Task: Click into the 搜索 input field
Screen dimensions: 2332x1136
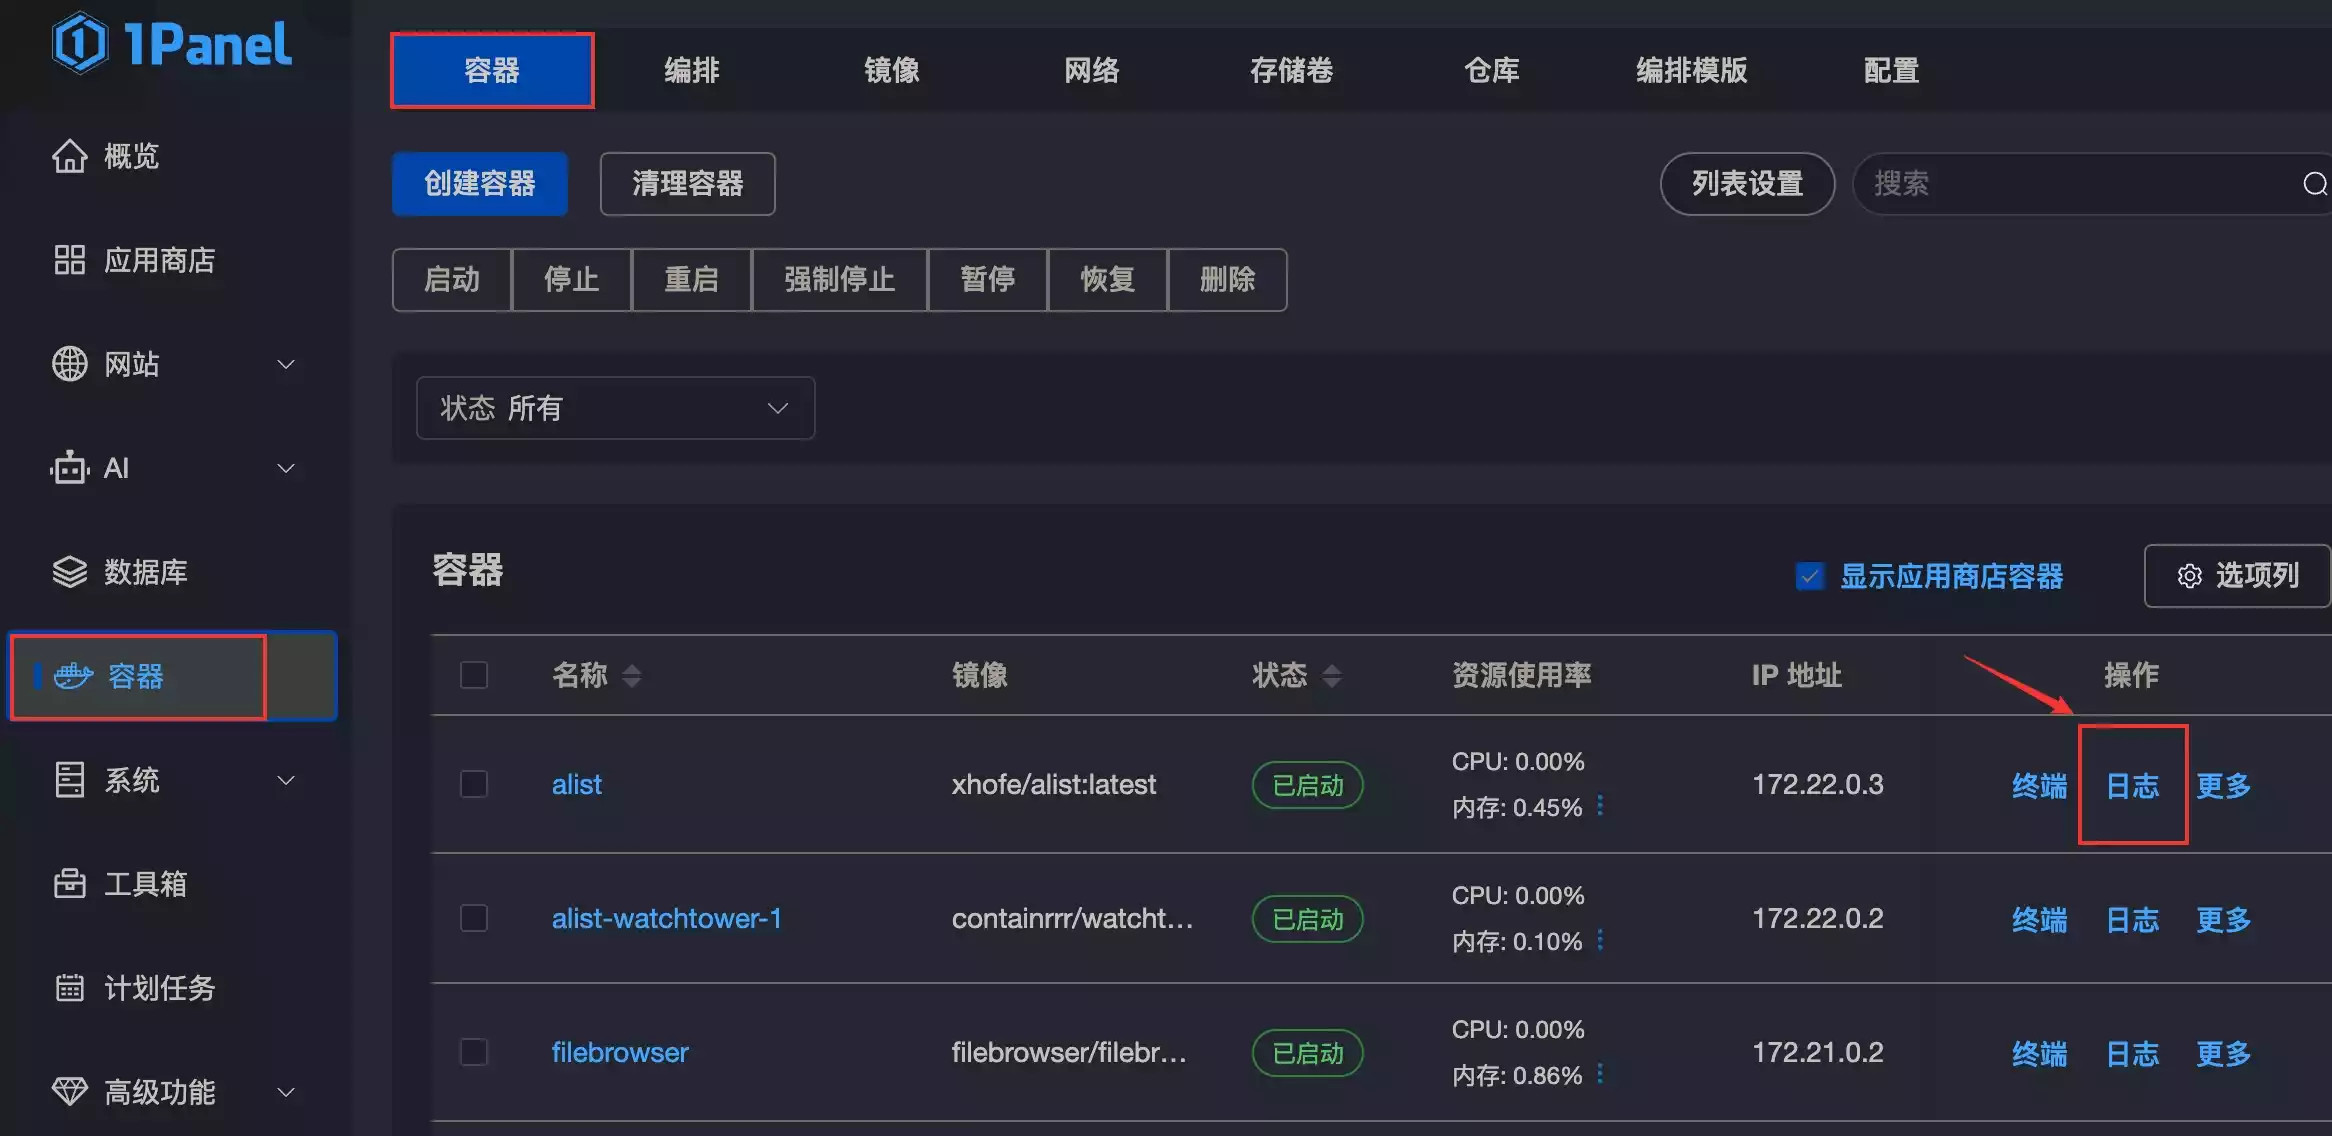Action: (x=2080, y=184)
